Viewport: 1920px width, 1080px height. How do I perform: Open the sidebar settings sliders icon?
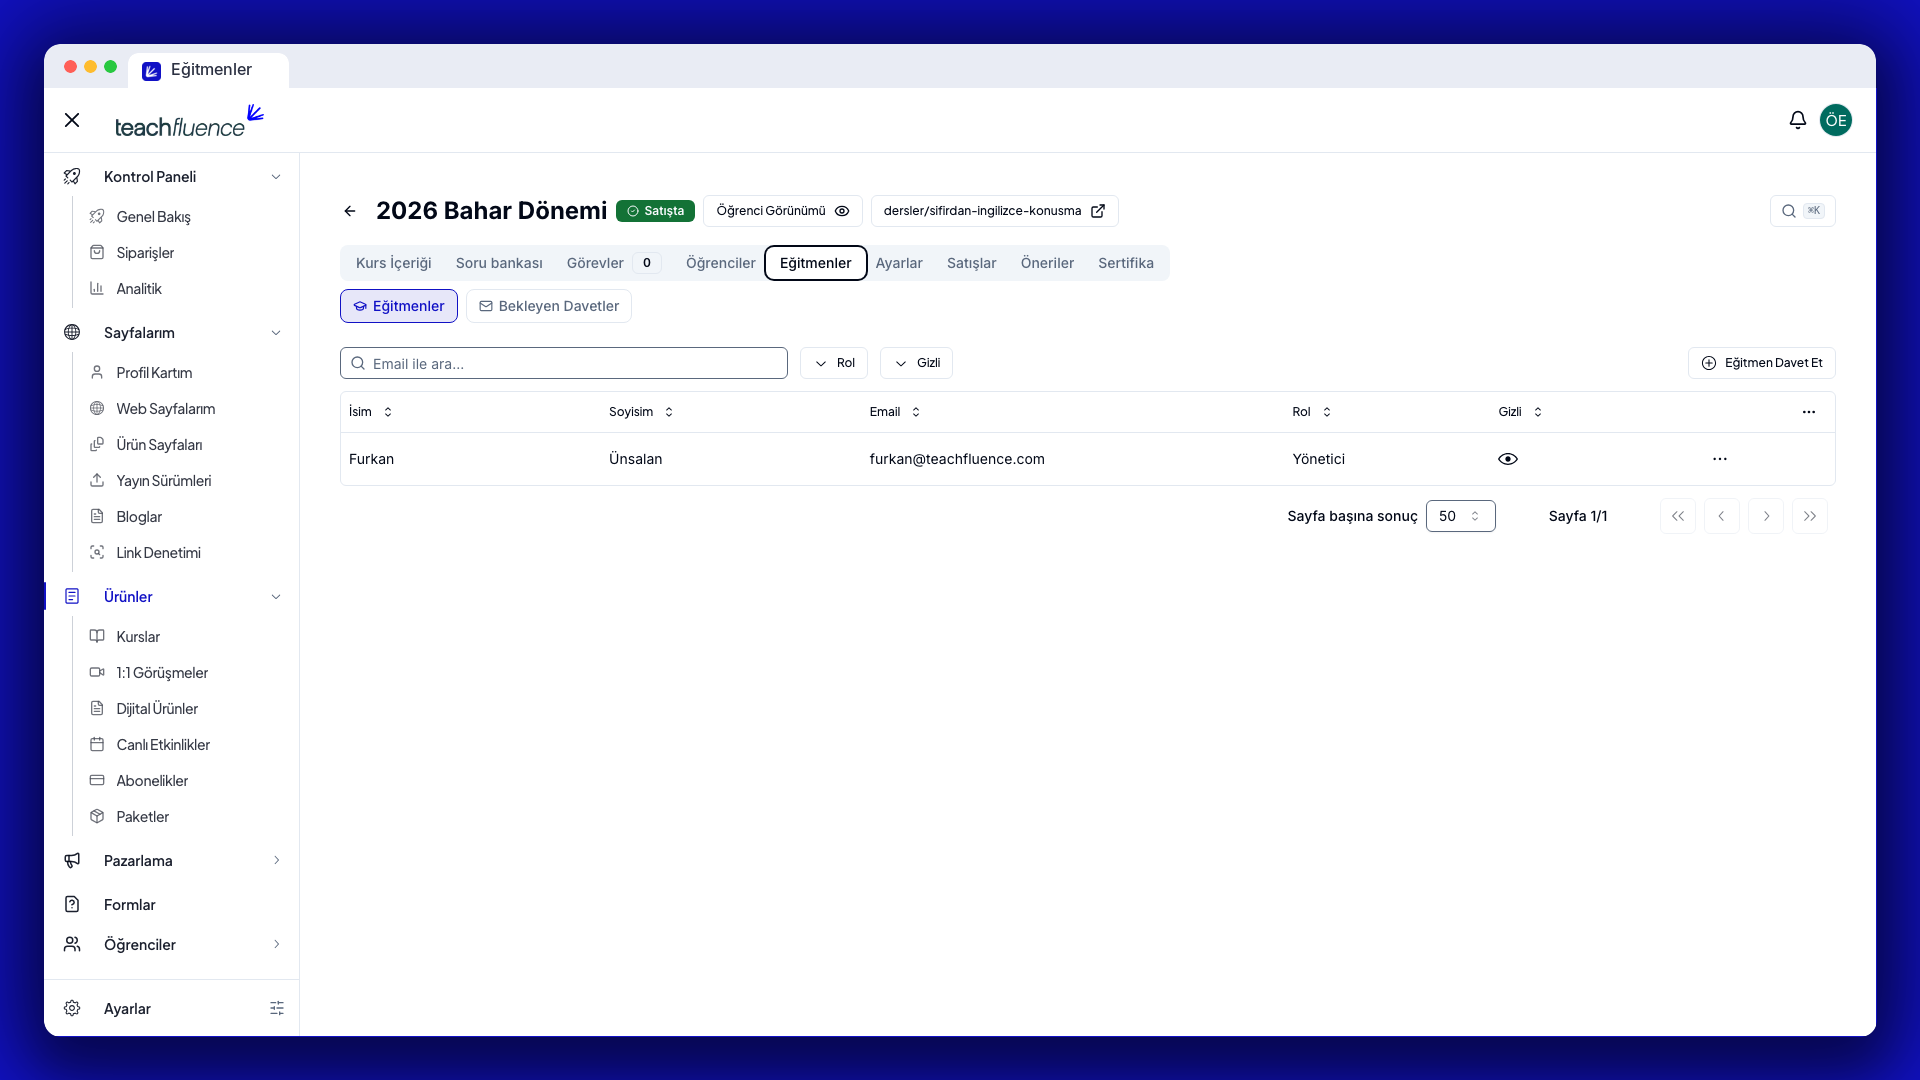tap(277, 1008)
